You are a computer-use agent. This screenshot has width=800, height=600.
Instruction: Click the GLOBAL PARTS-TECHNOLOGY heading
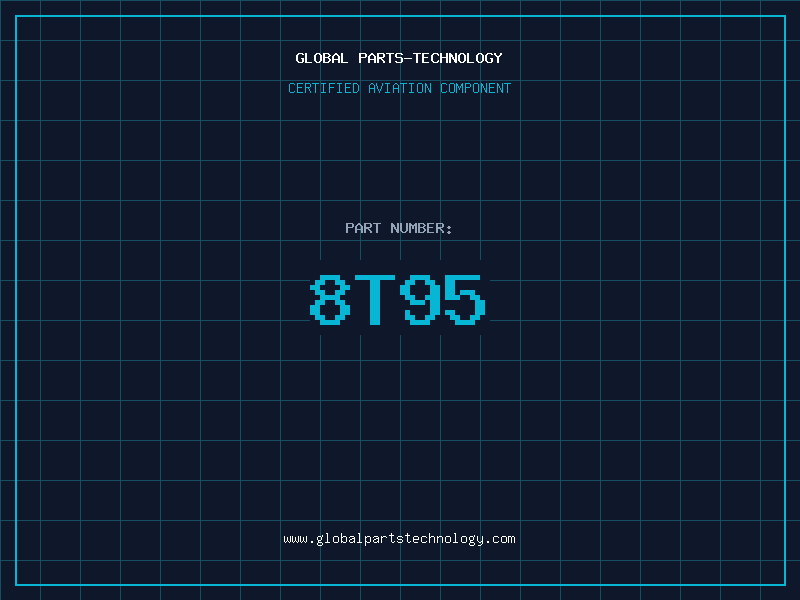[399, 58]
